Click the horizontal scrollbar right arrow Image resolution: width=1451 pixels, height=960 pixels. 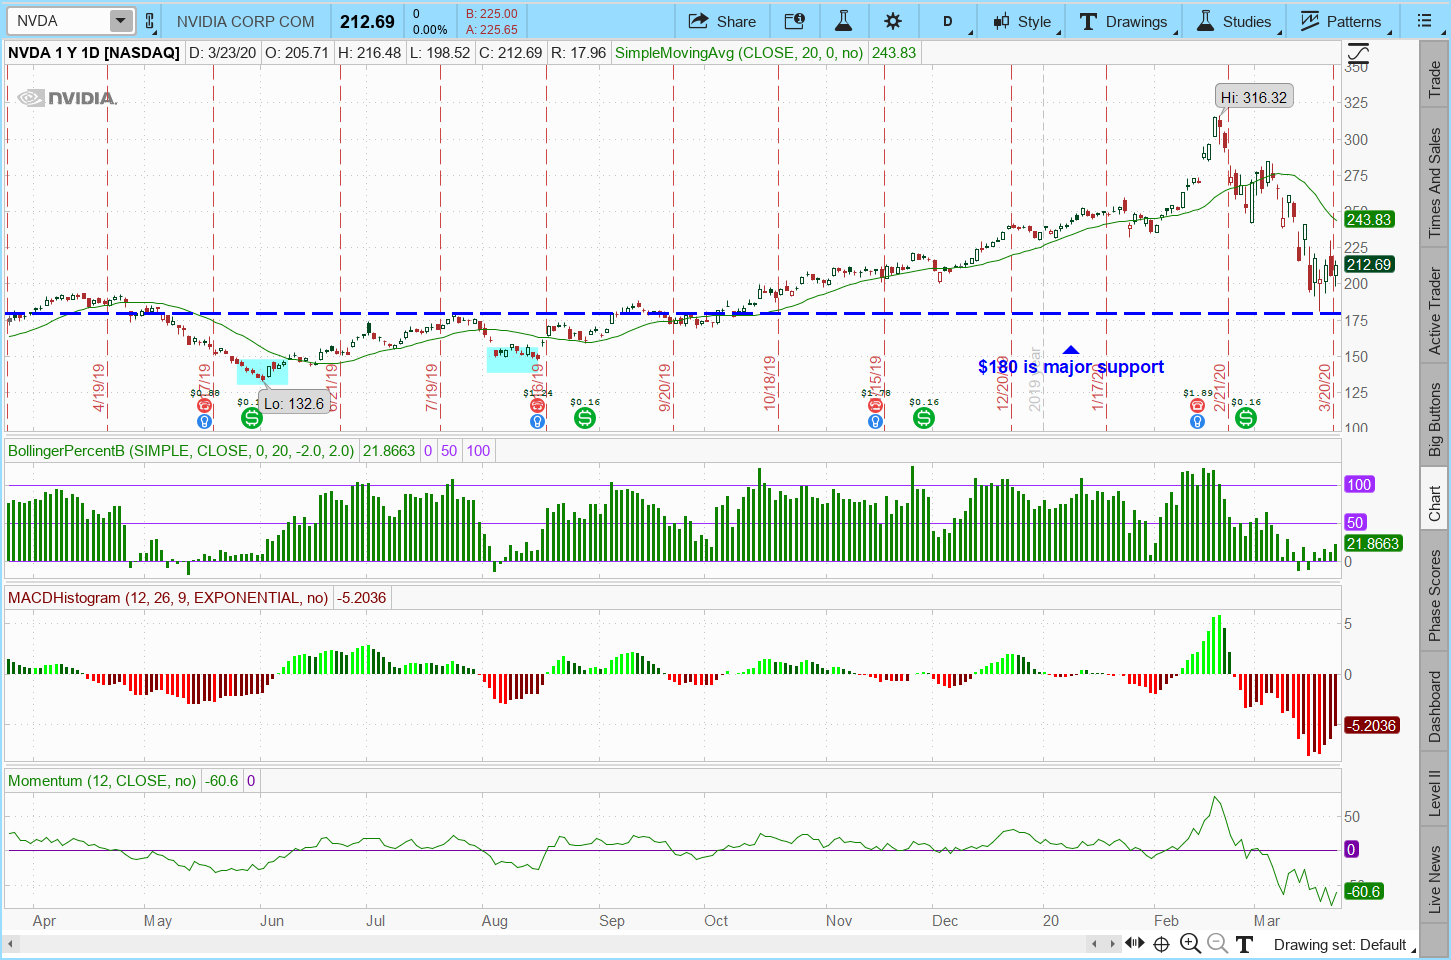click(x=1112, y=943)
